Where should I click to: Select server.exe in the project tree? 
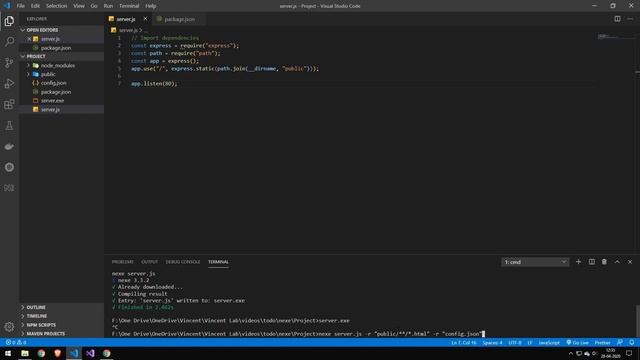[x=61, y=100]
